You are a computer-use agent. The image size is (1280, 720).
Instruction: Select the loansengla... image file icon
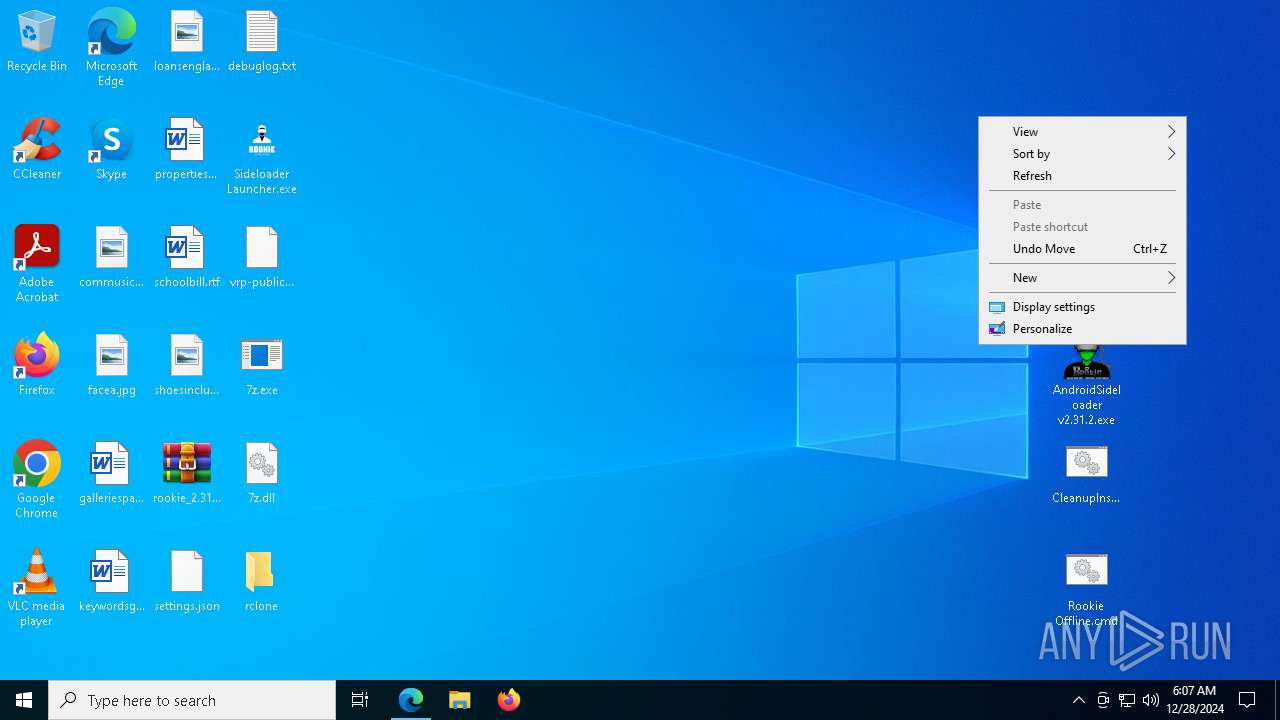[187, 42]
